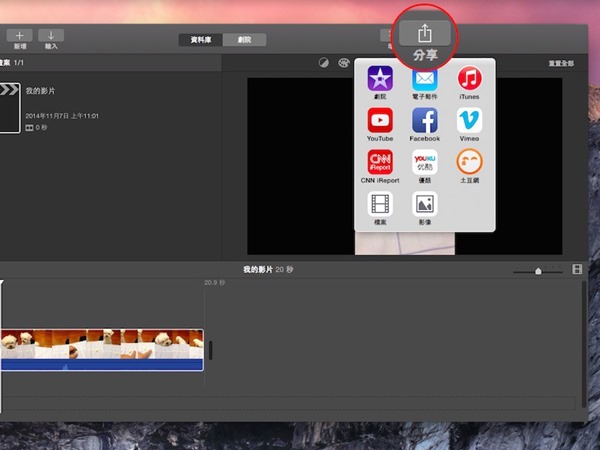Export the movie to iTunes

point(469,79)
